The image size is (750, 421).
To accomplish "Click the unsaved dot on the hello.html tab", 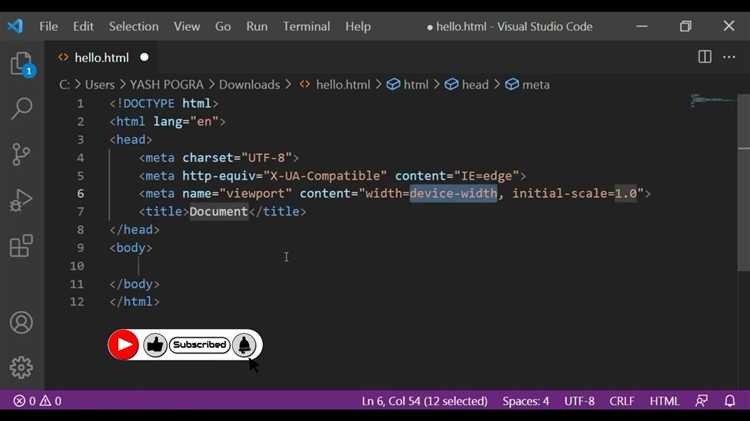I will [144, 57].
